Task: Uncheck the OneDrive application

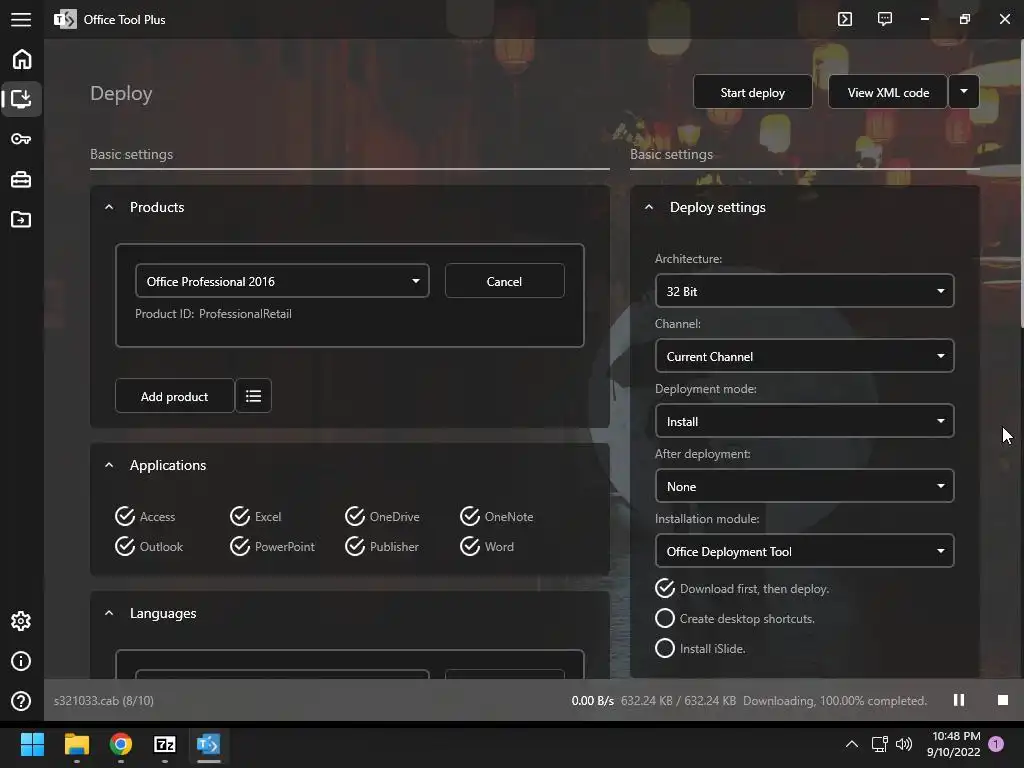Action: (382, 517)
